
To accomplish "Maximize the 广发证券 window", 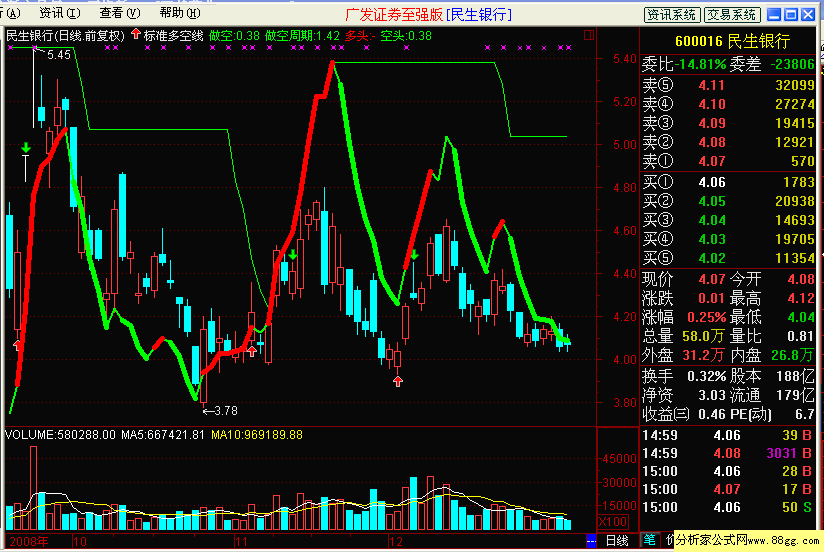I will coord(791,14).
